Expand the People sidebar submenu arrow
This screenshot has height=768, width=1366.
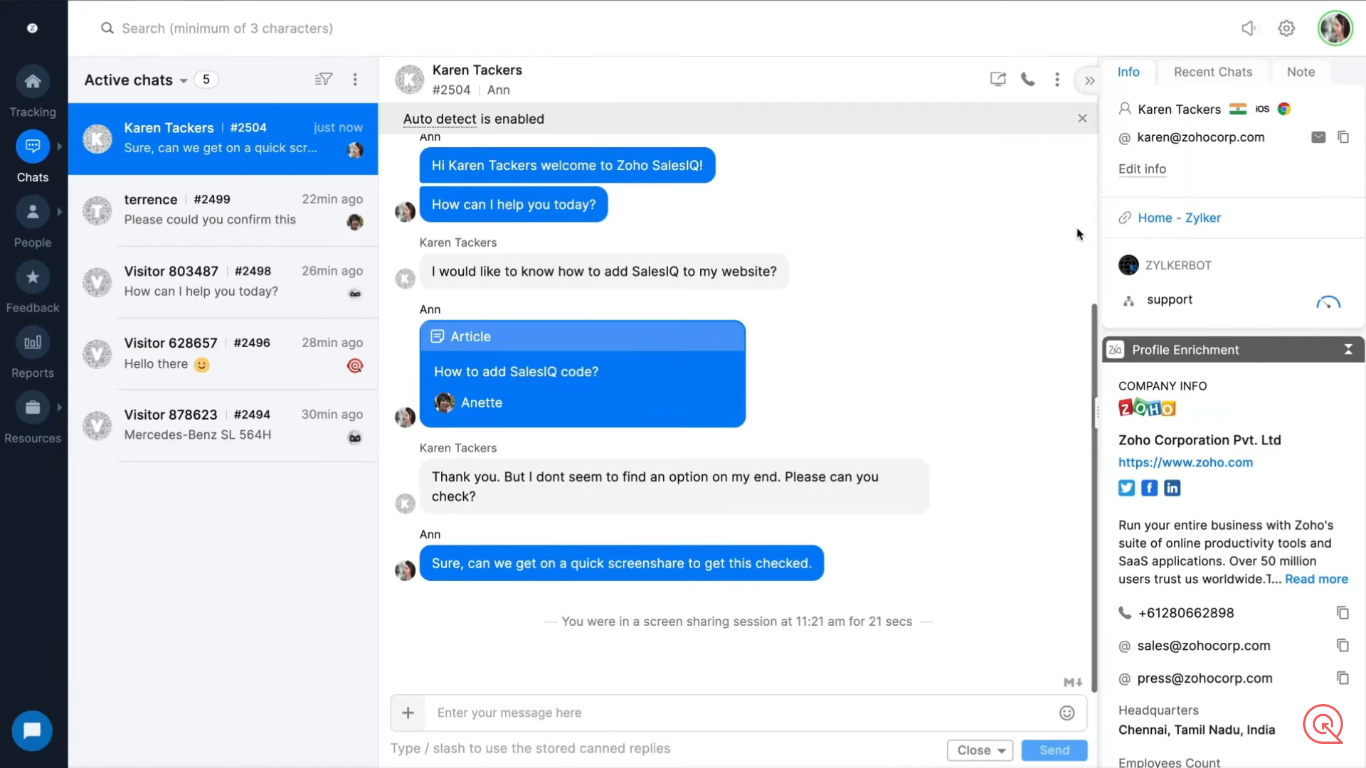60,212
